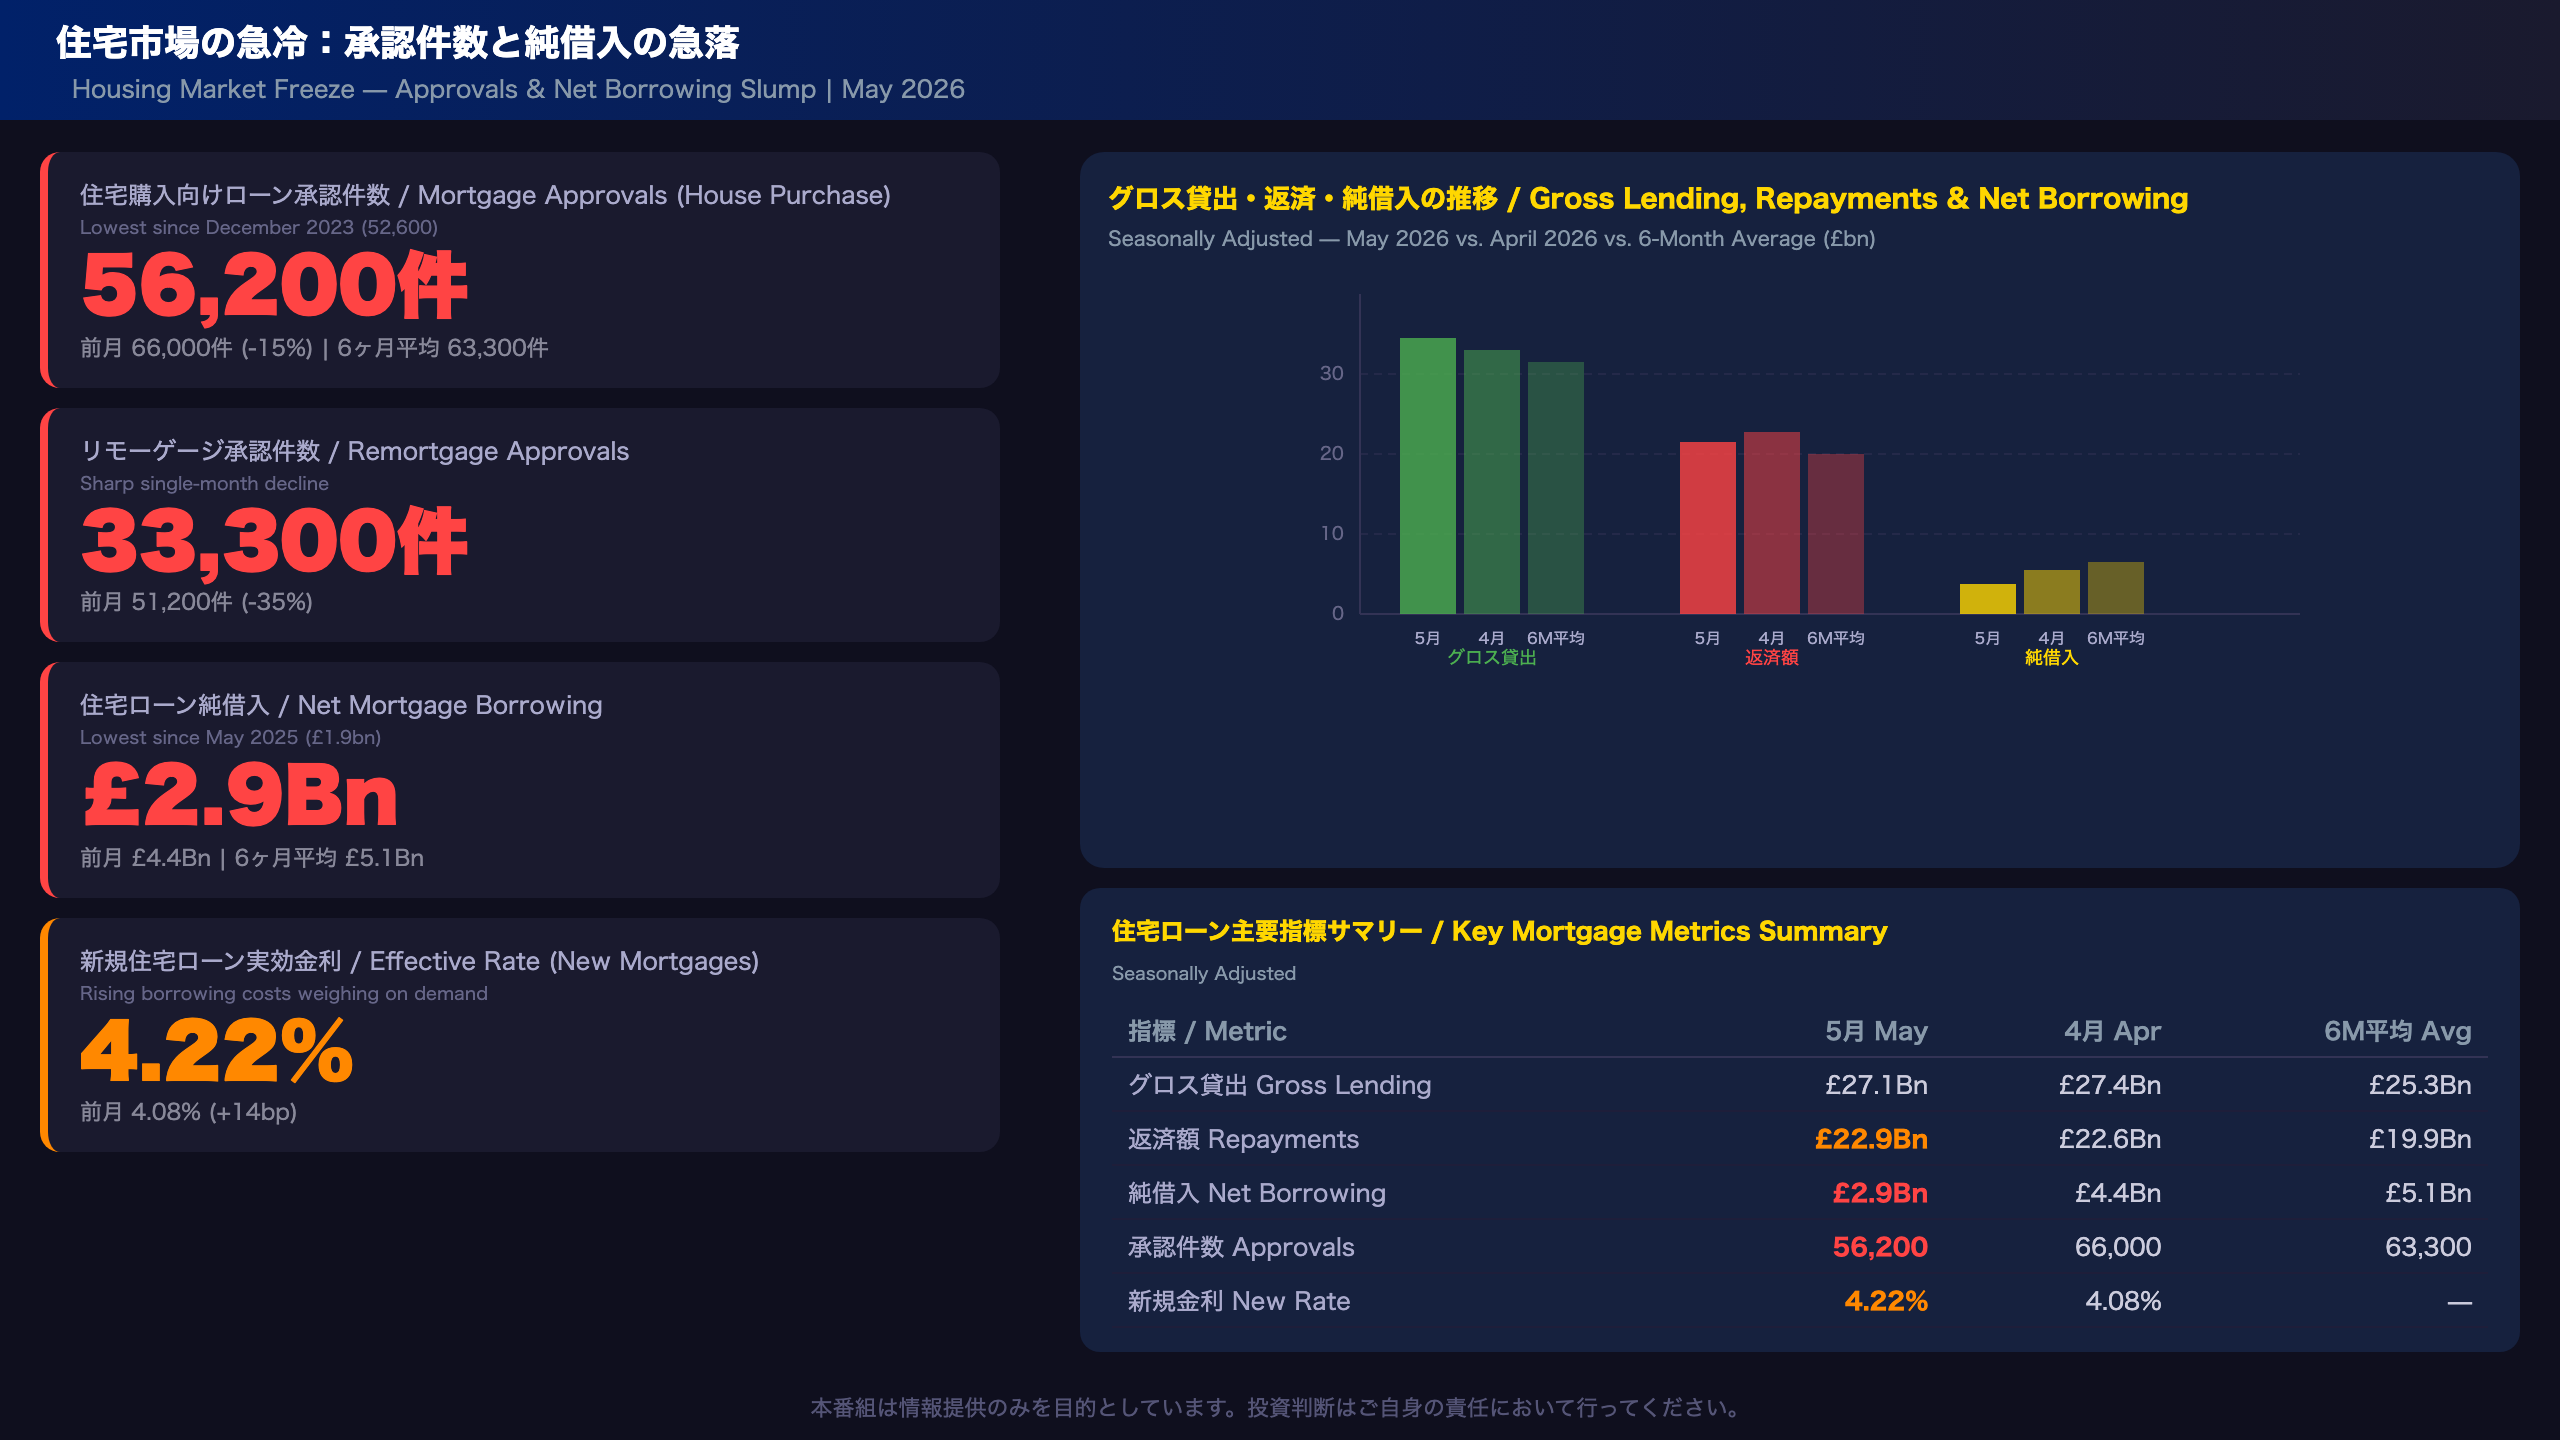
Task: Select the red May repayments bar
Action: click(1707, 528)
